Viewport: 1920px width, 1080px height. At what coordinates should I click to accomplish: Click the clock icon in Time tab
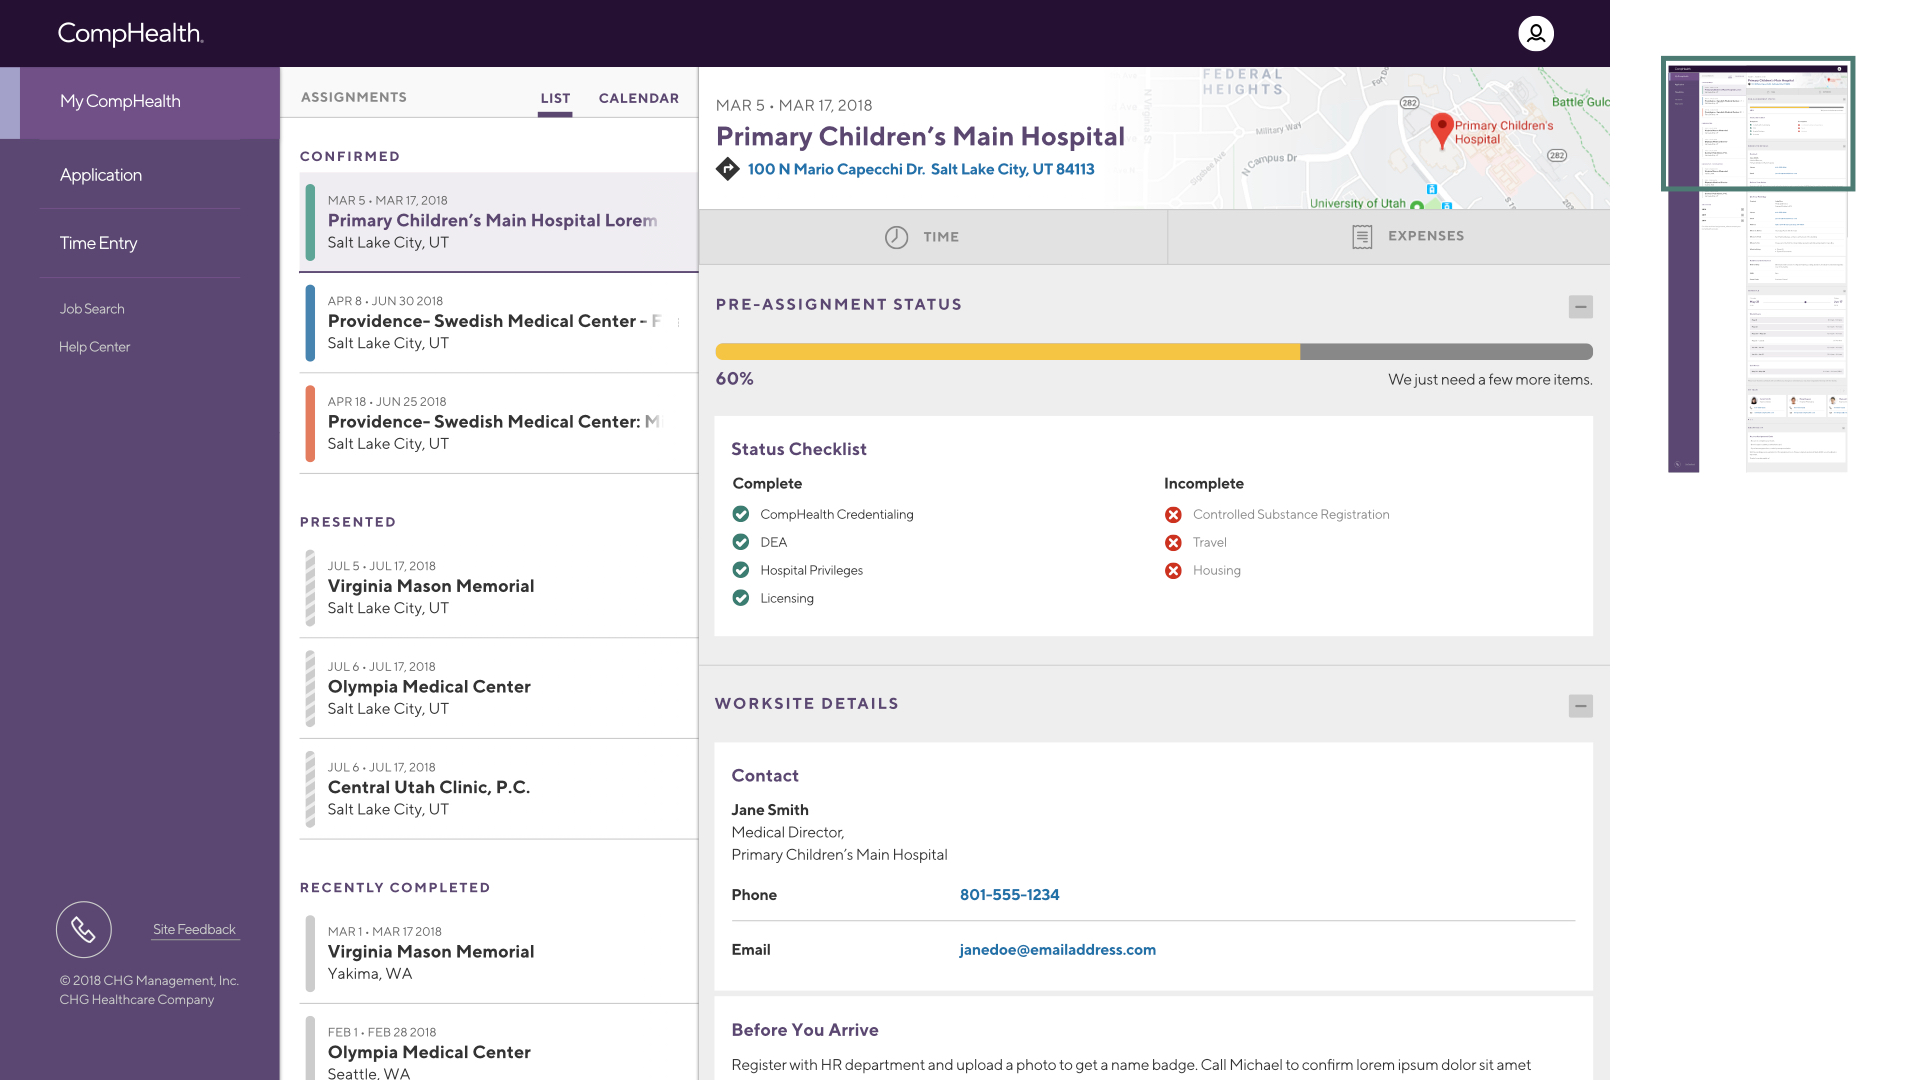click(896, 237)
